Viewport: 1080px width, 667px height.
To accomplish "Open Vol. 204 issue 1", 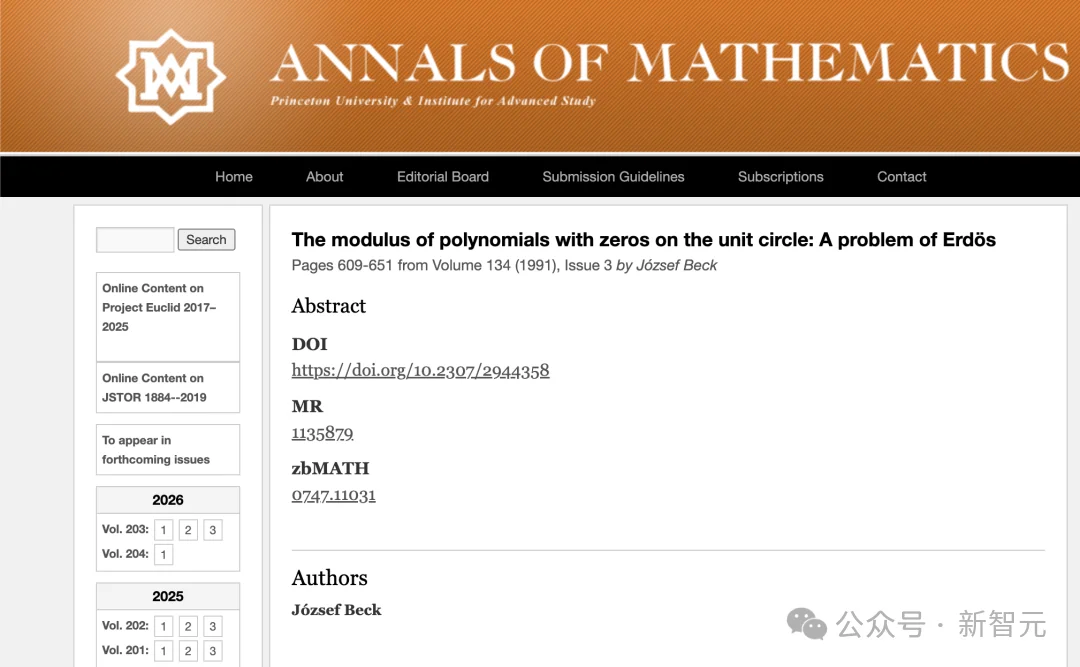I will coord(163,555).
